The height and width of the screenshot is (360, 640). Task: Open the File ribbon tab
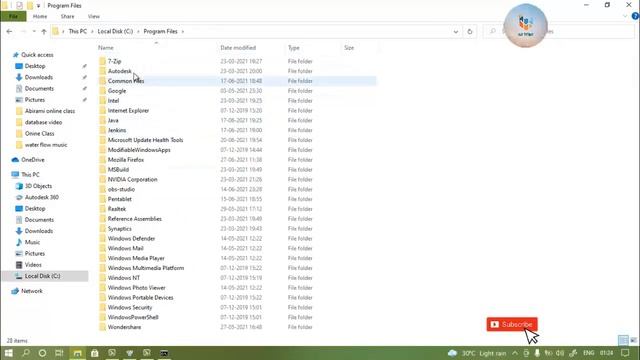pos(13,16)
